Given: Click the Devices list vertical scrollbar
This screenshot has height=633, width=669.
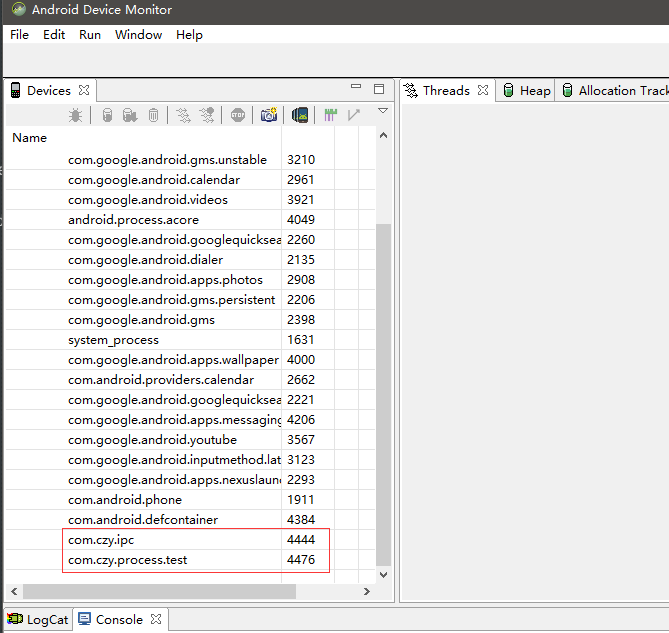Looking at the screenshot, I should 383,400.
